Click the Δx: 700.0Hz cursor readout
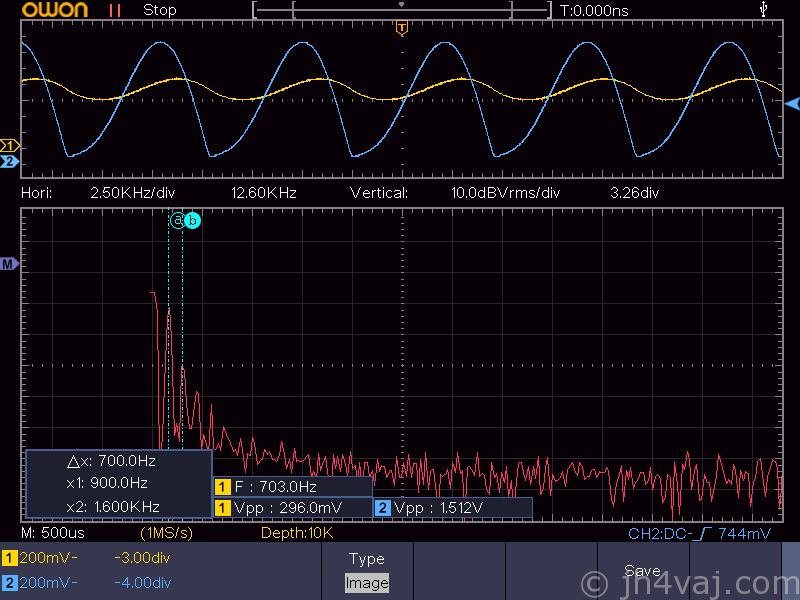The image size is (800, 600). coord(111,461)
